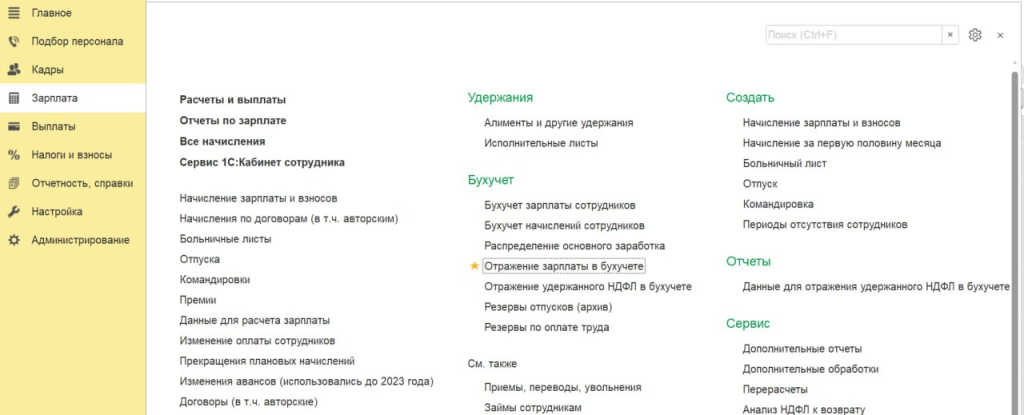Image resolution: width=1024 pixels, height=415 pixels.
Task: Click the Главное section icon
Action: [x=14, y=13]
